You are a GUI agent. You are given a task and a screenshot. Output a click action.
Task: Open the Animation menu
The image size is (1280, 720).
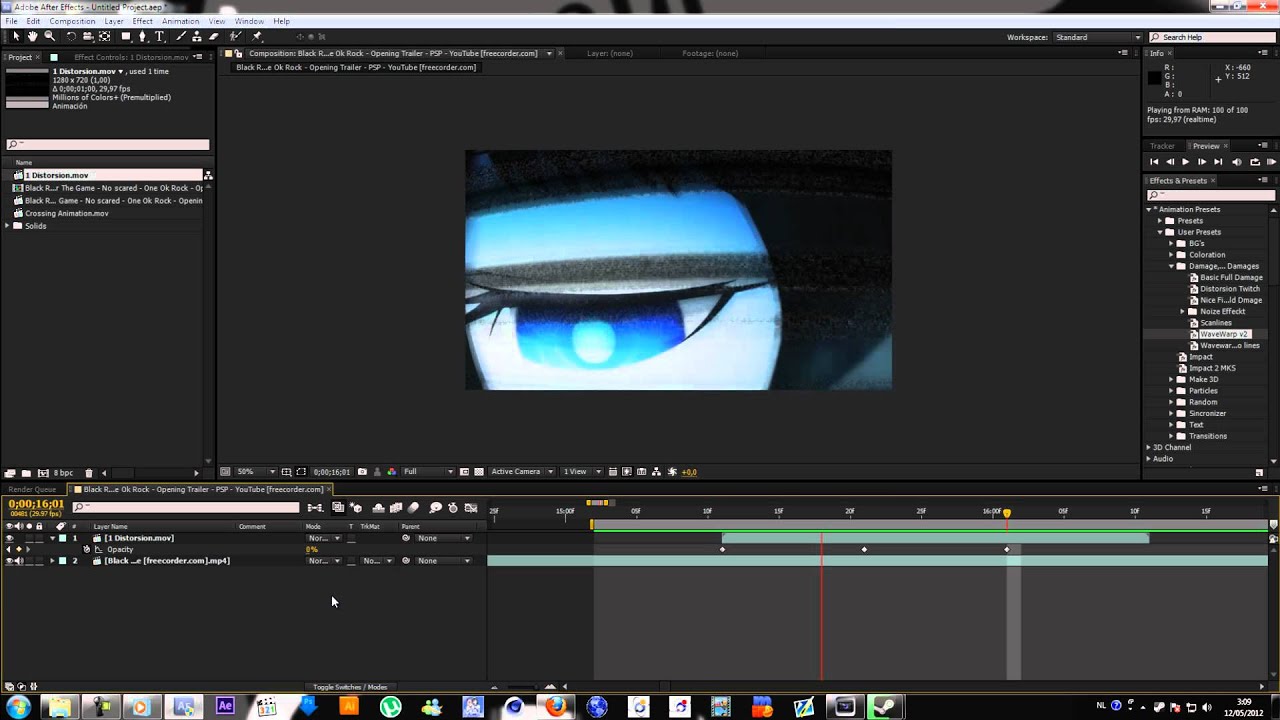click(180, 21)
